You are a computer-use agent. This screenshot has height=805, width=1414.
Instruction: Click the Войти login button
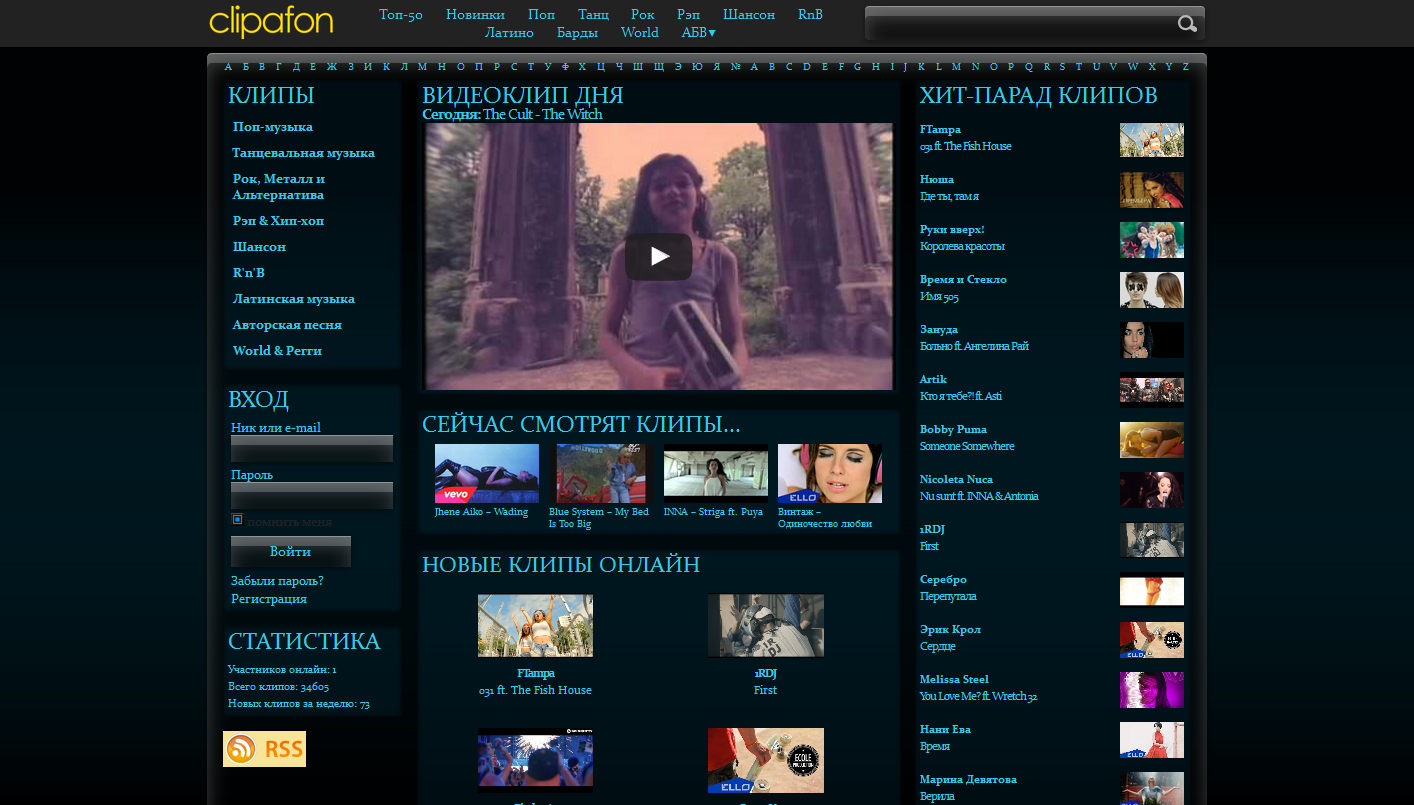[x=291, y=551]
